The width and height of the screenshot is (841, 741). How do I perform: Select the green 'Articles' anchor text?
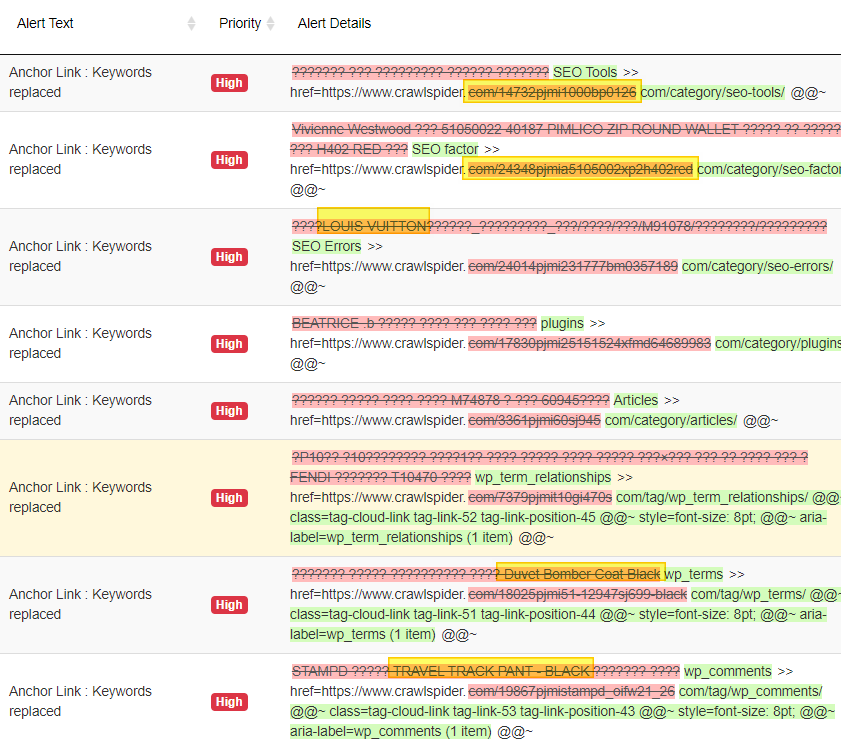636,401
